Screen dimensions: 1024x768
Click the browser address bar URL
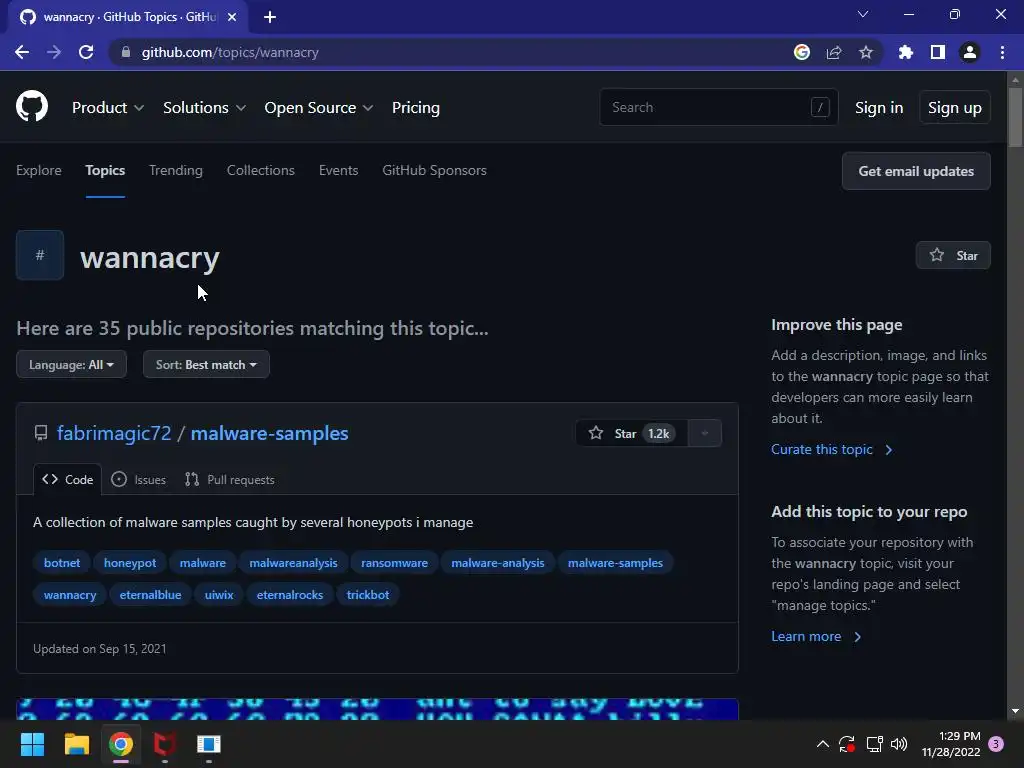(x=230, y=52)
